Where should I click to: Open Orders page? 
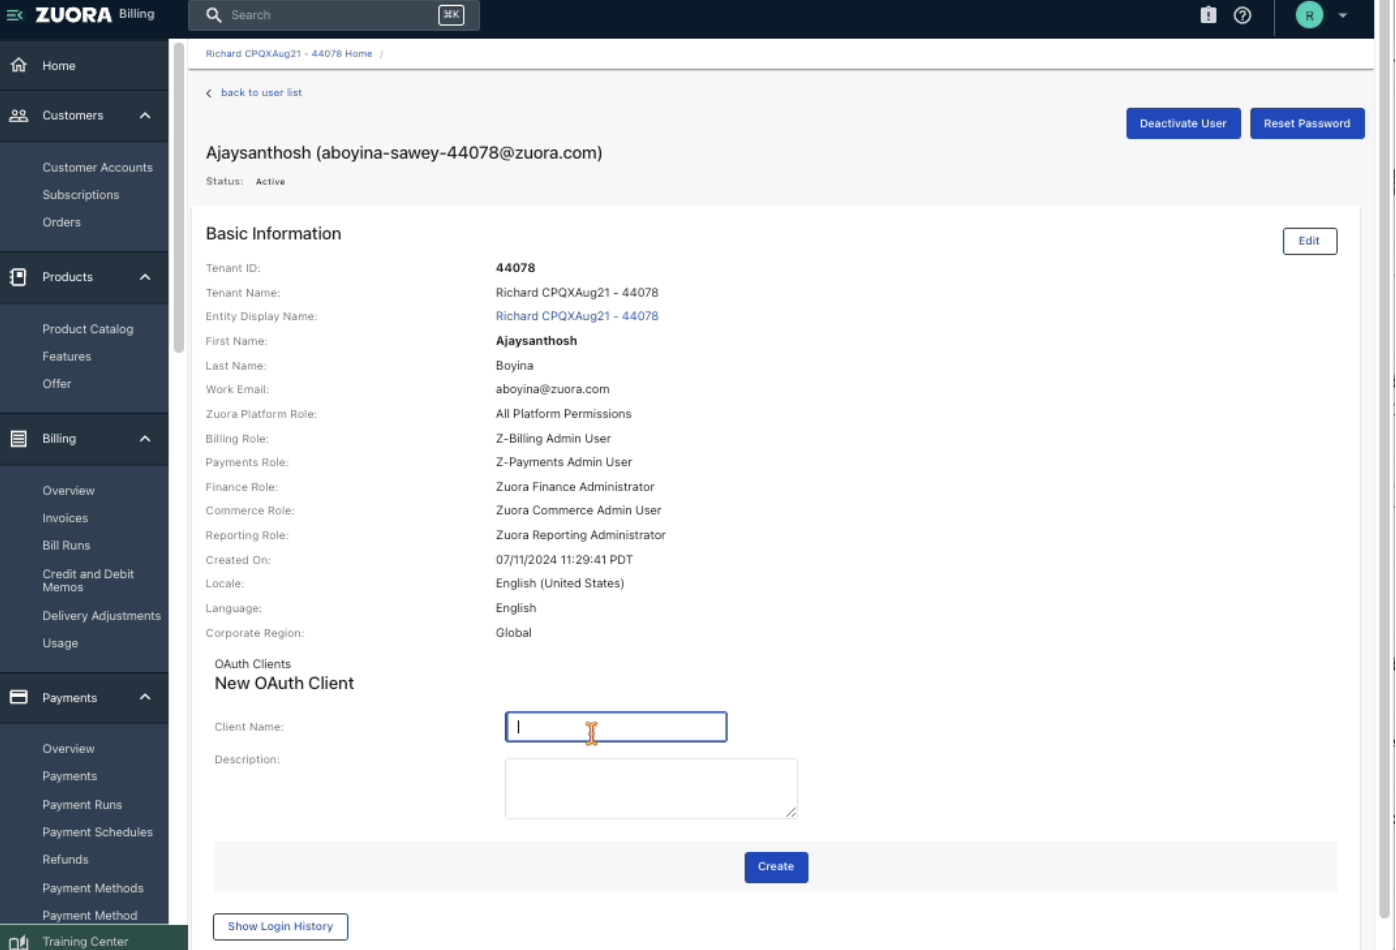click(61, 222)
